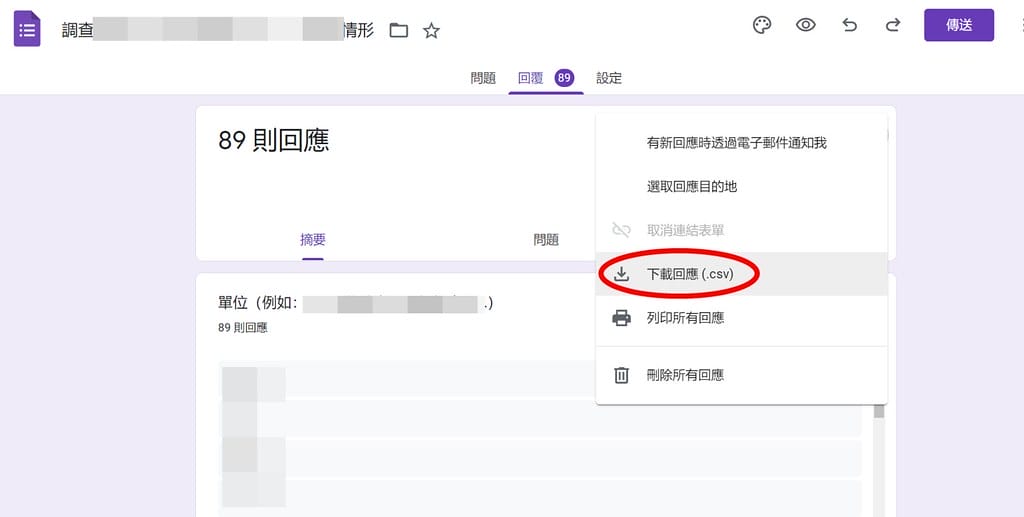Click the download arrow icon
This screenshot has width=1024, height=517.
point(621,274)
